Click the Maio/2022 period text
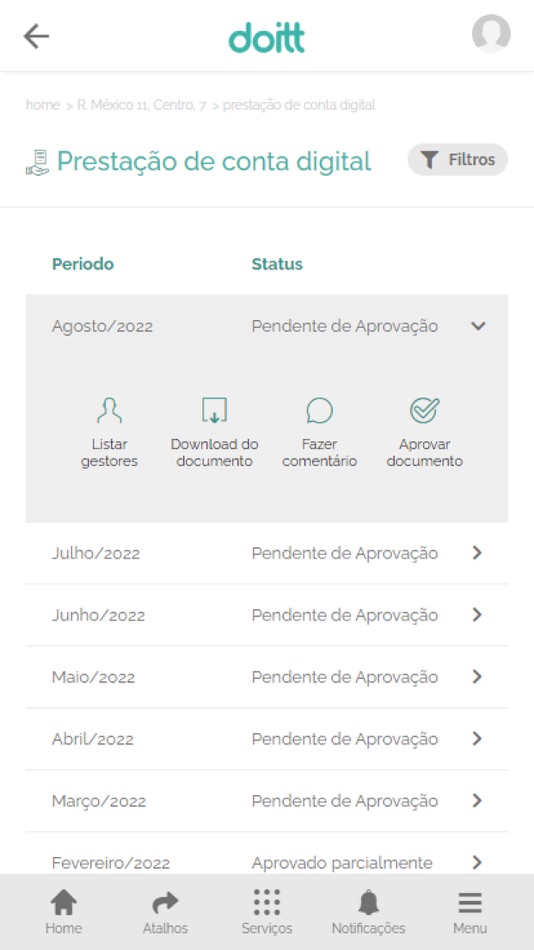The image size is (534, 950). click(93, 677)
